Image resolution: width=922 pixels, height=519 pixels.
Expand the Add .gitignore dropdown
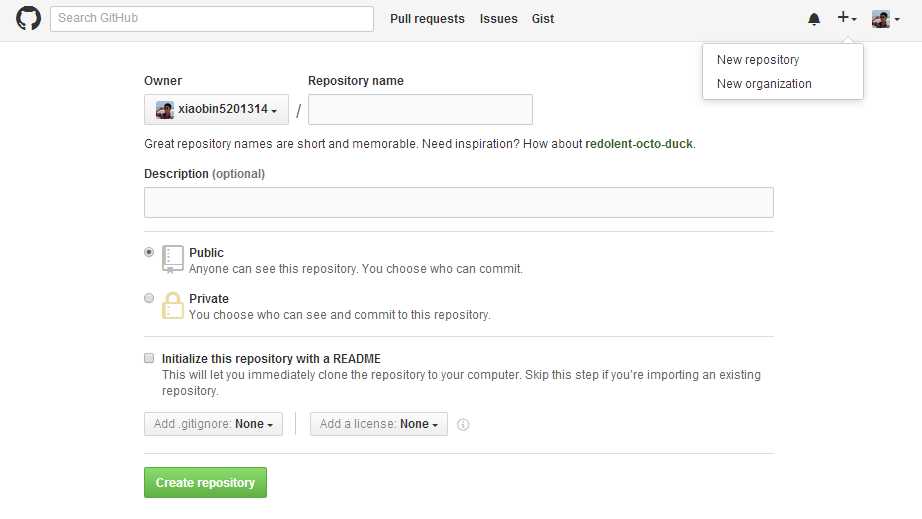point(213,424)
